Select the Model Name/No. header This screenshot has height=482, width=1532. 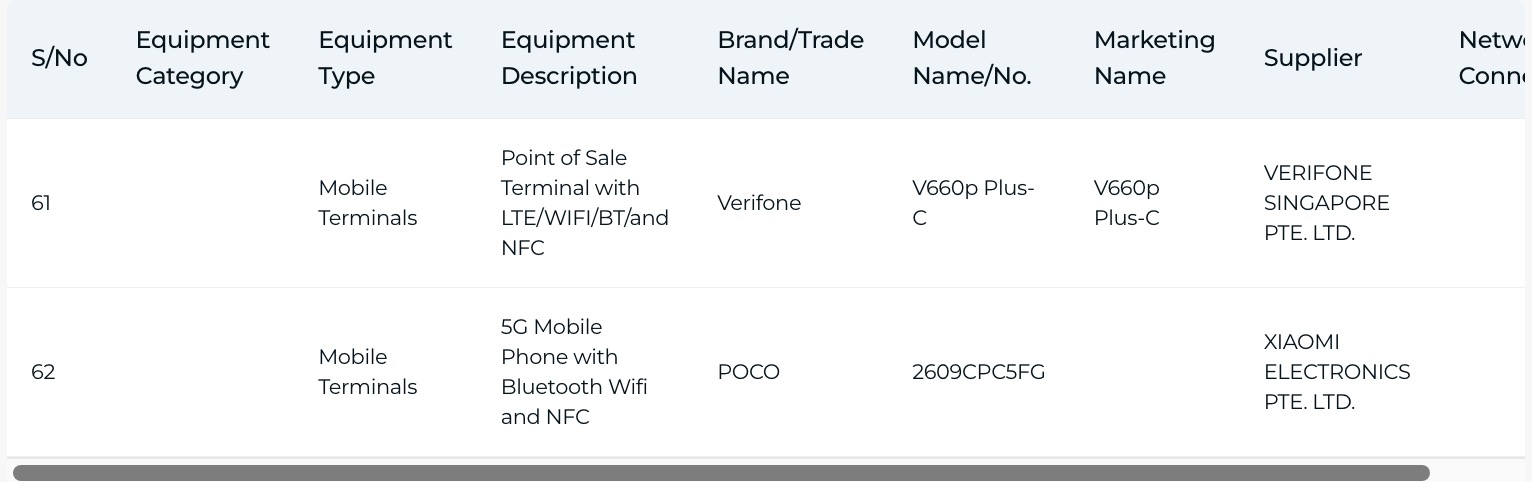972,58
